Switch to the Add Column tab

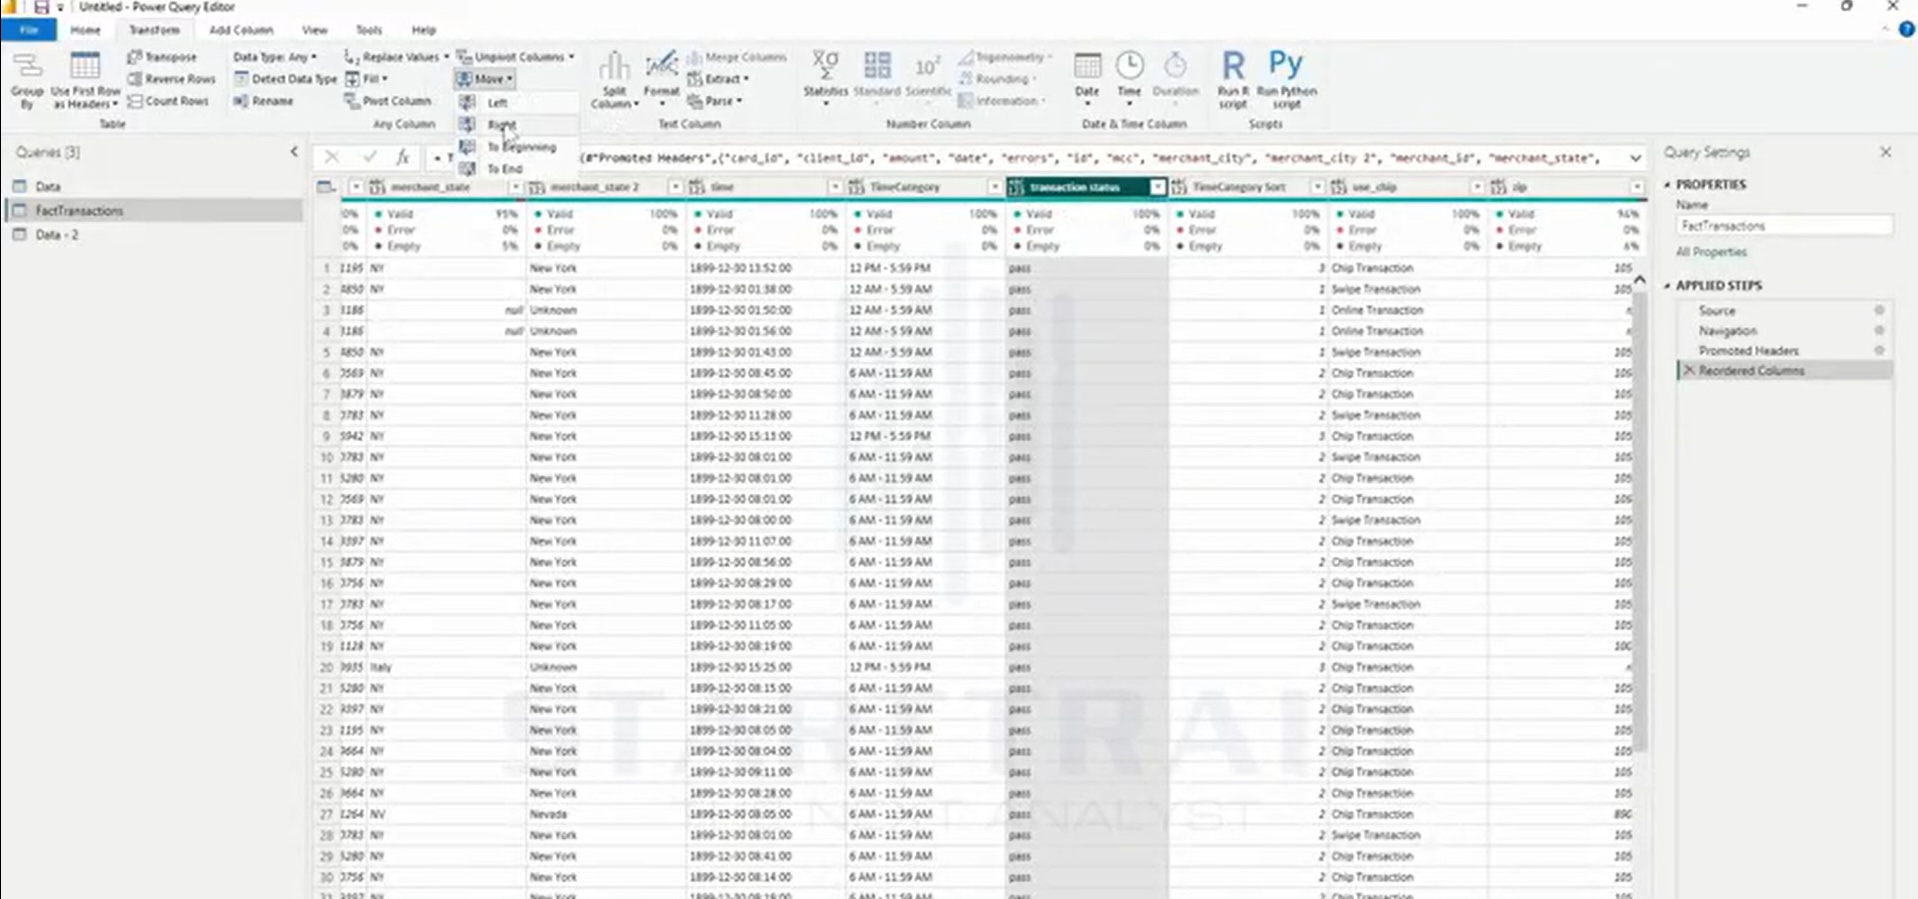click(x=241, y=30)
